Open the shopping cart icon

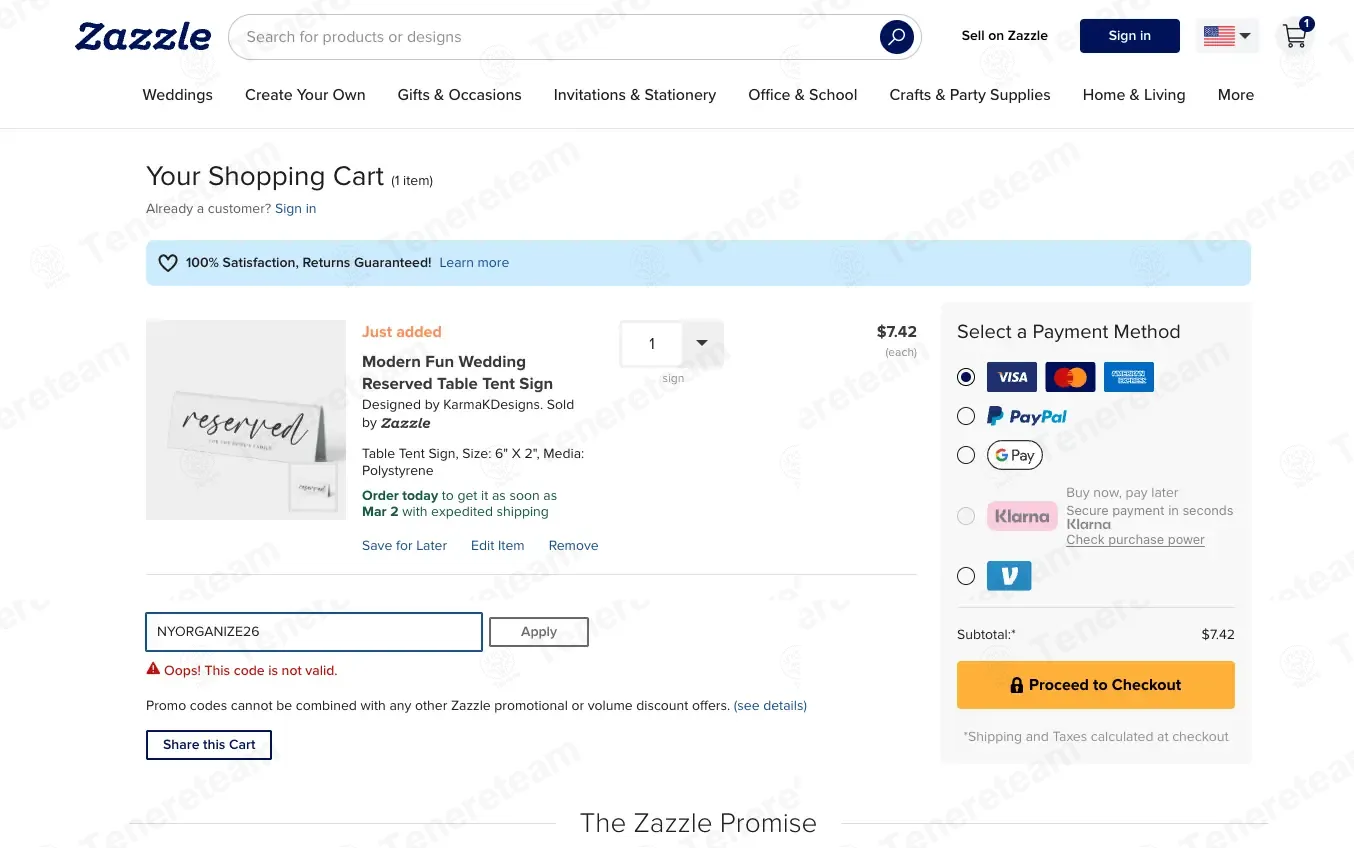[x=1296, y=36]
